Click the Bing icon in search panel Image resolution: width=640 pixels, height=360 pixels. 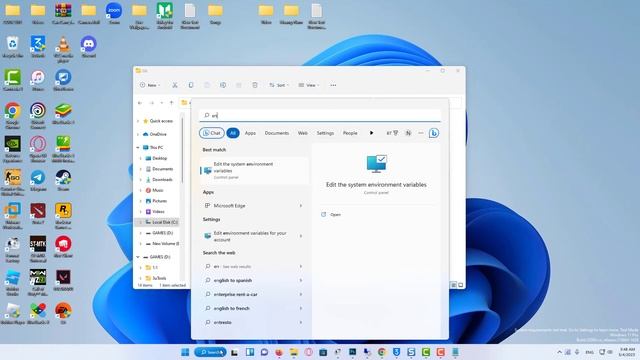[434, 133]
